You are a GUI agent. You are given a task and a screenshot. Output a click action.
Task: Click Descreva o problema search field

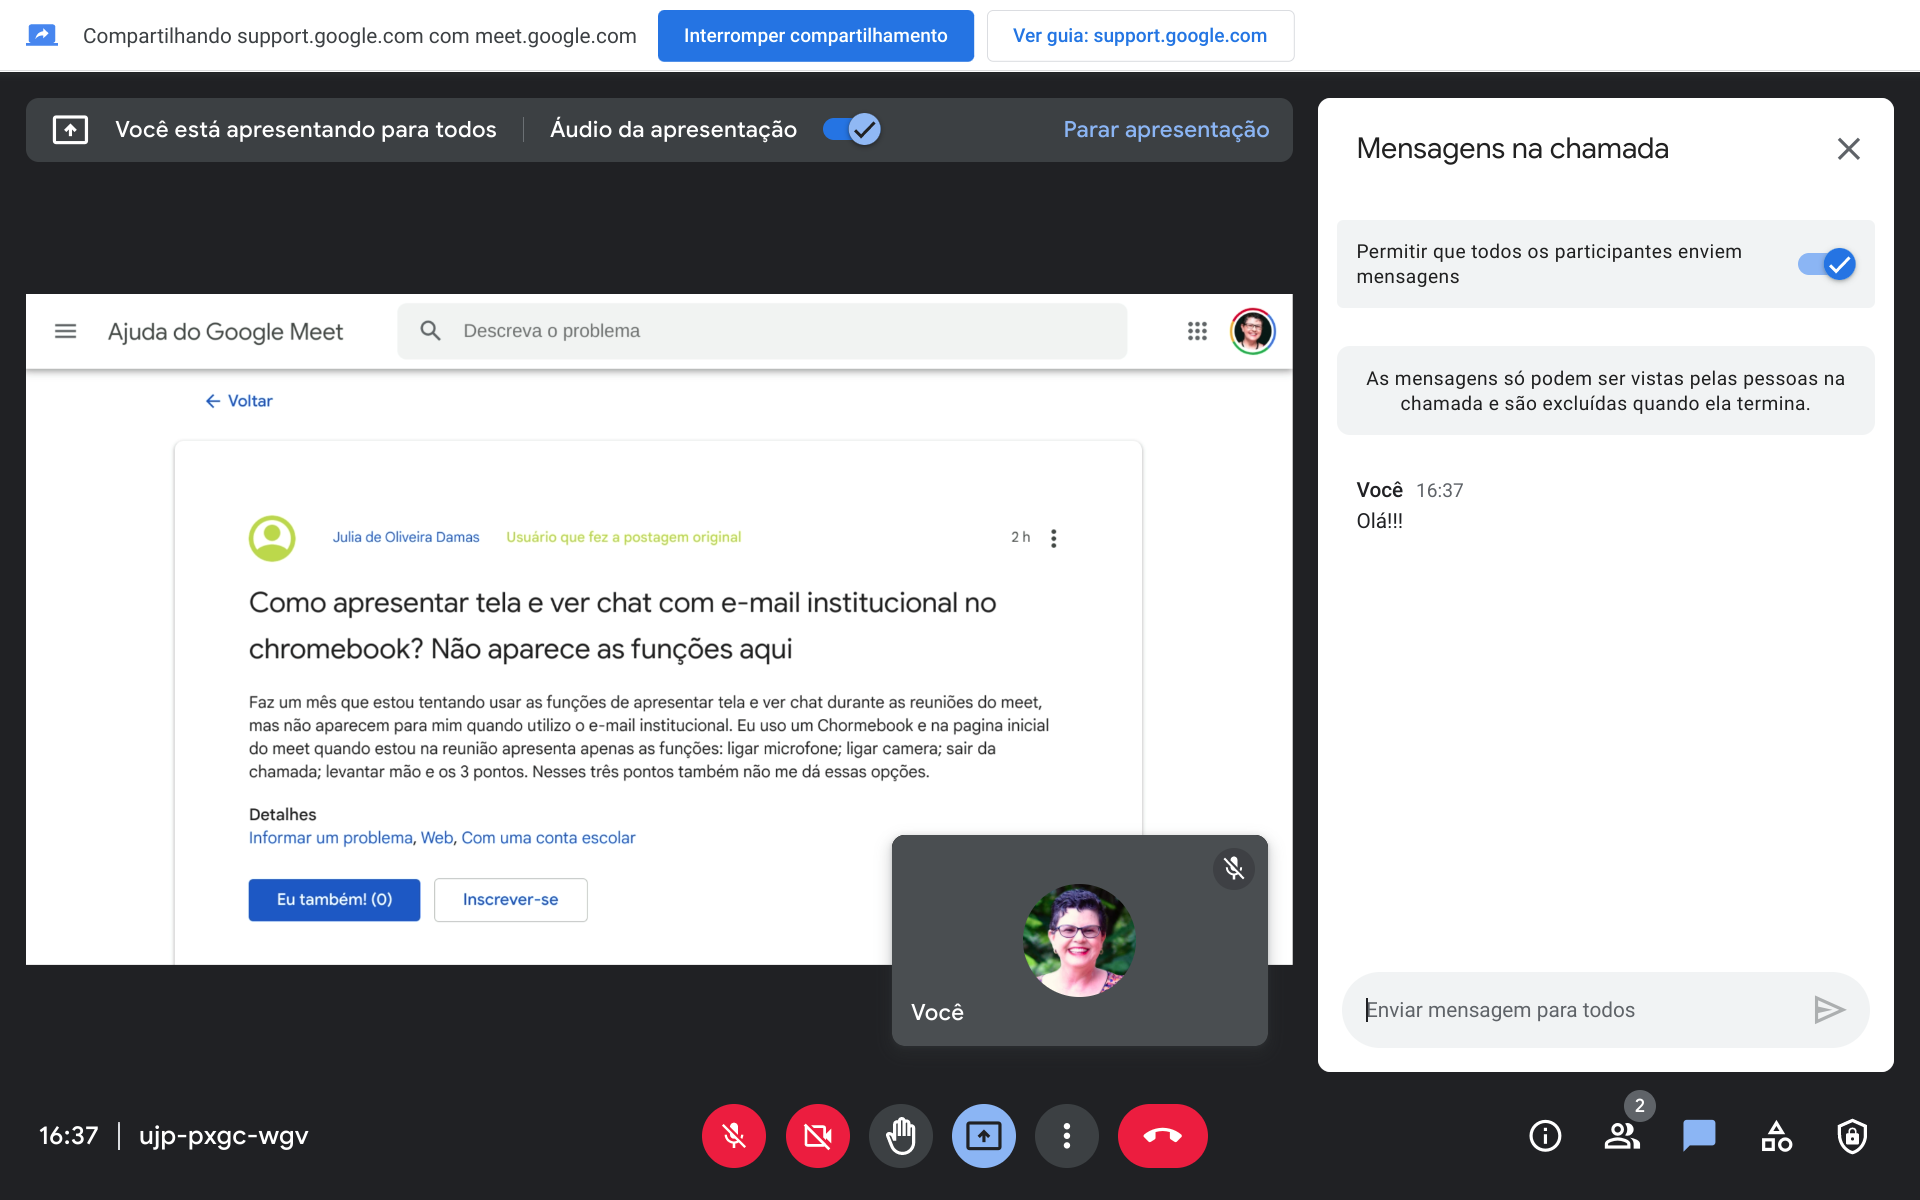762,331
